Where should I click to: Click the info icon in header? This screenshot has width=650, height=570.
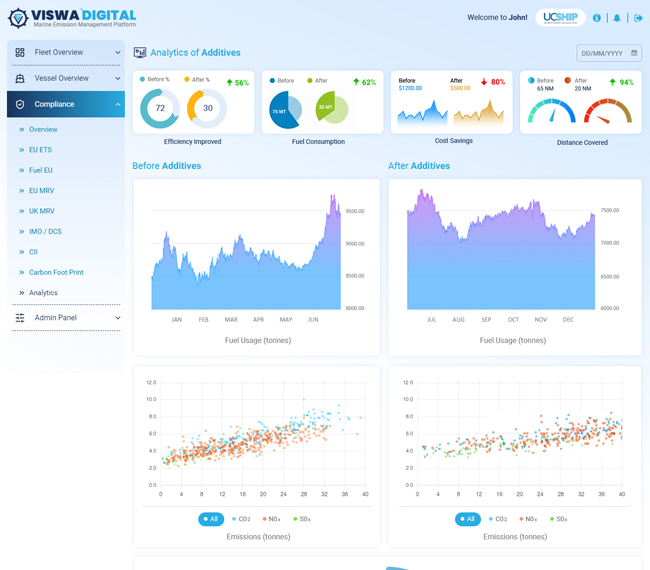click(597, 18)
